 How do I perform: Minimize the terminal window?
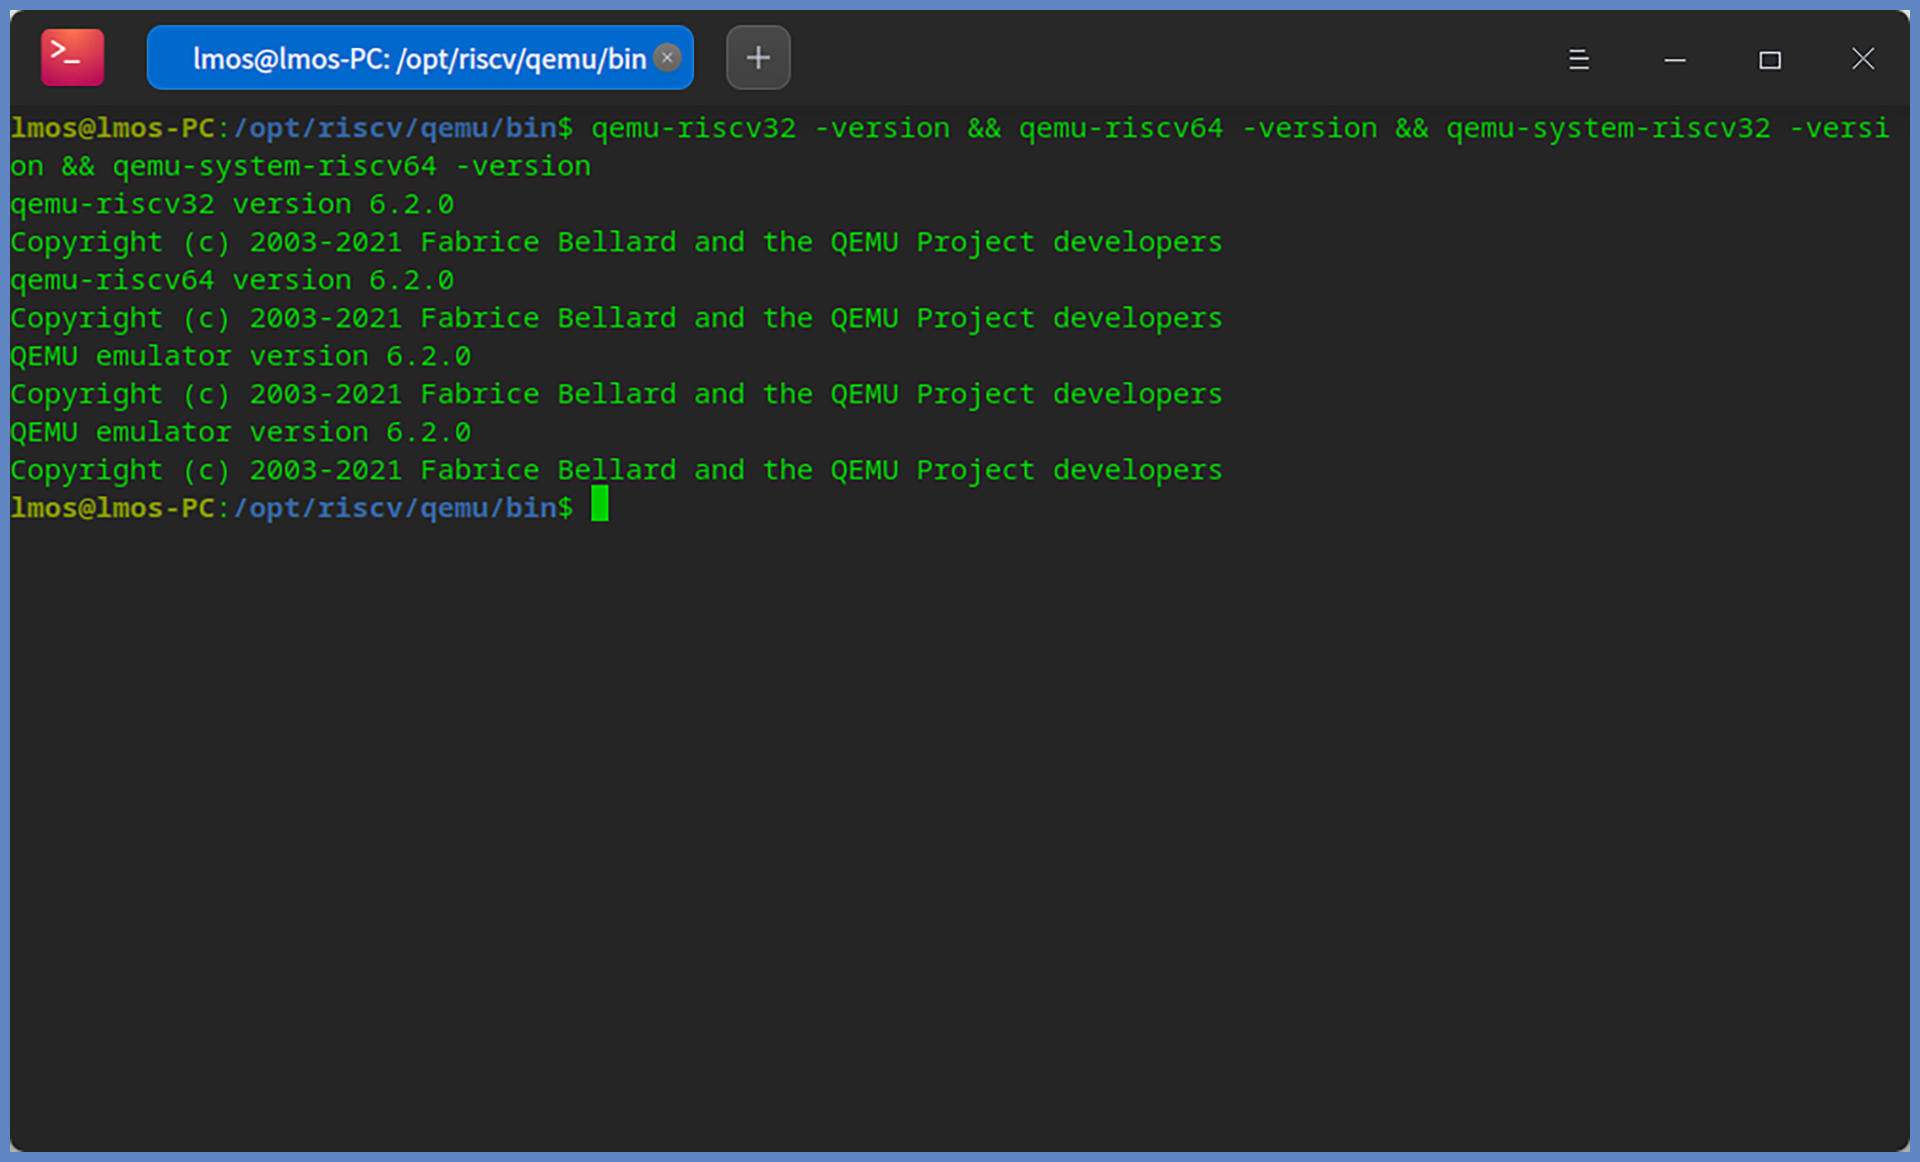[1674, 60]
